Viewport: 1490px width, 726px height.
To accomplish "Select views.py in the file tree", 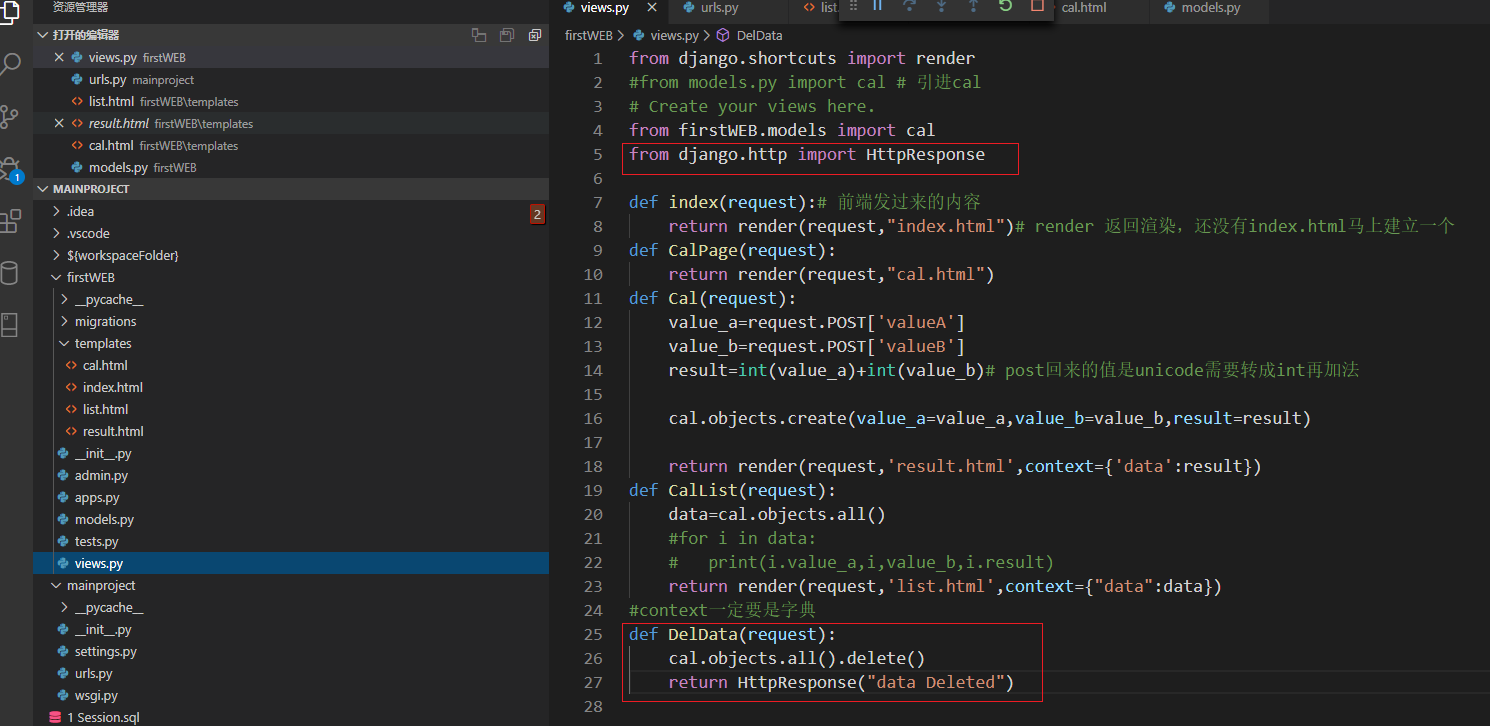I will coord(291,563).
